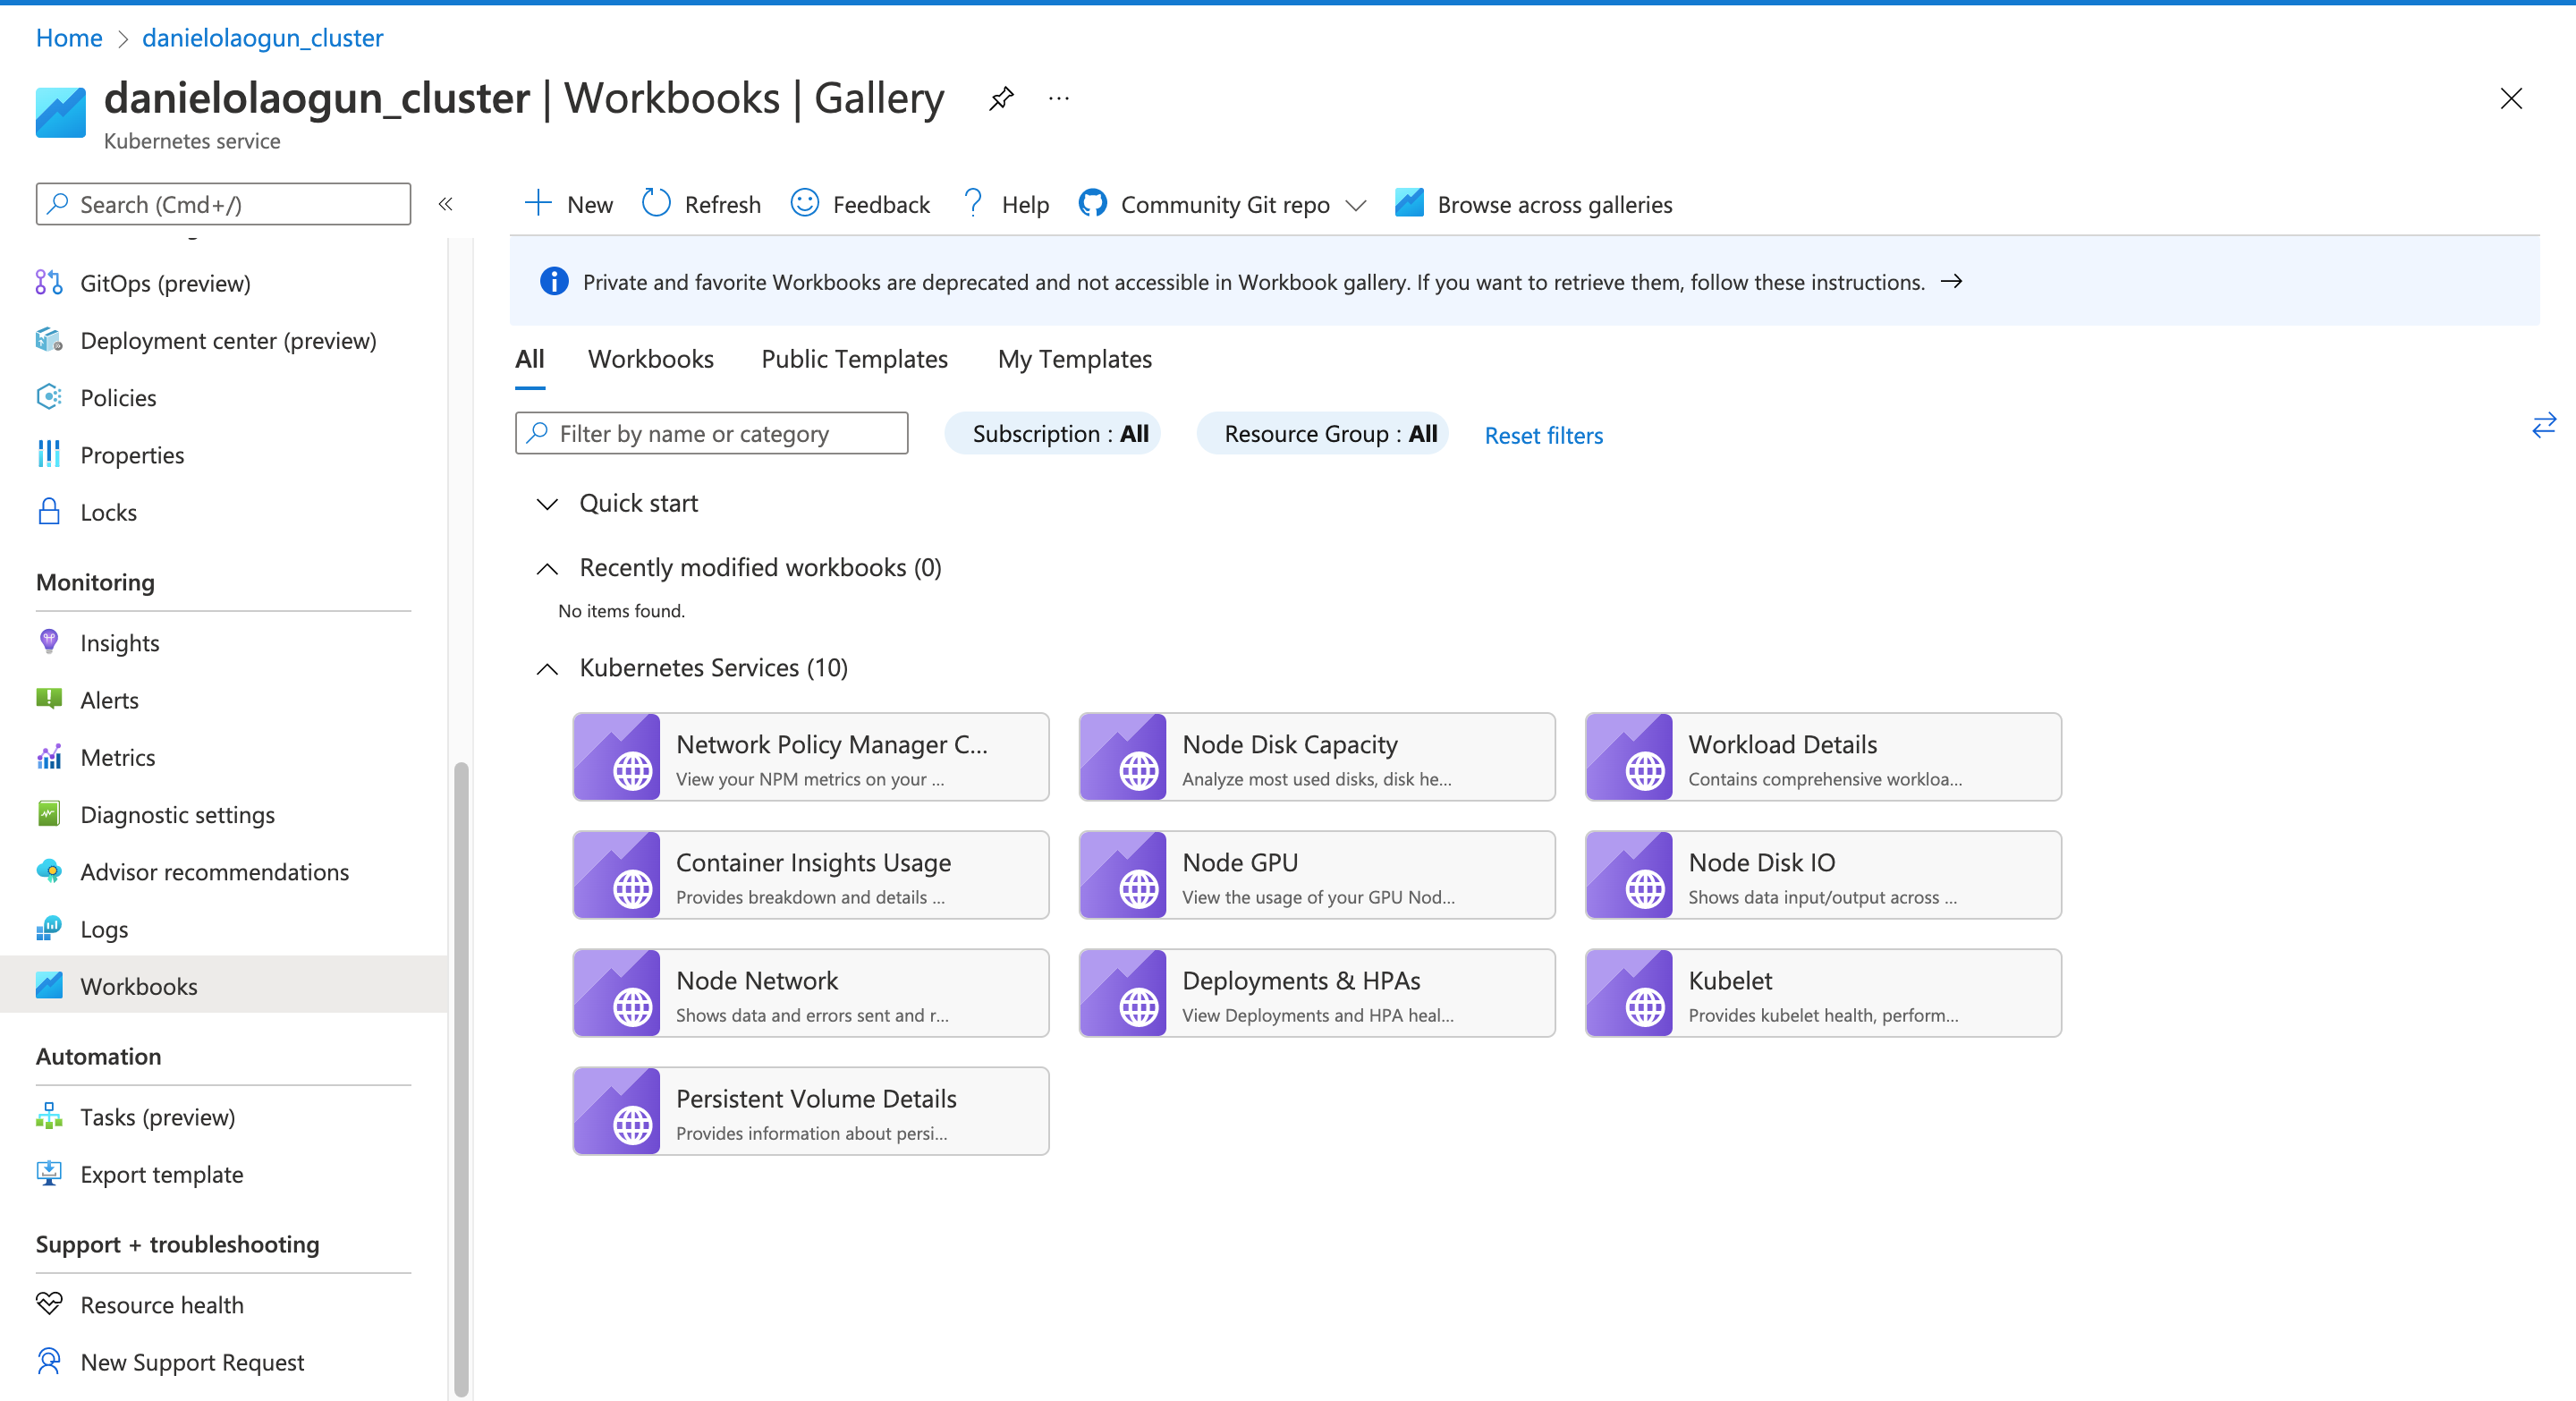Click the Export template icon
The image size is (2576, 1401).
click(49, 1173)
